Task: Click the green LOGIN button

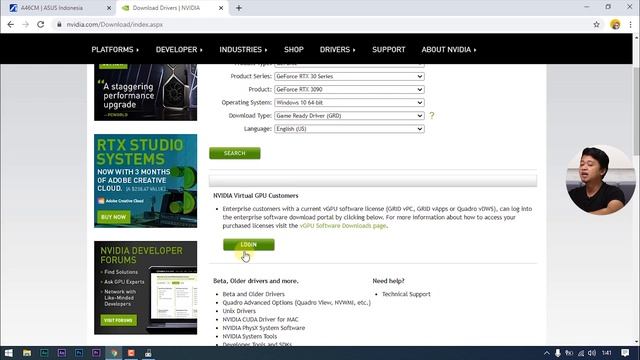Action: tap(249, 244)
